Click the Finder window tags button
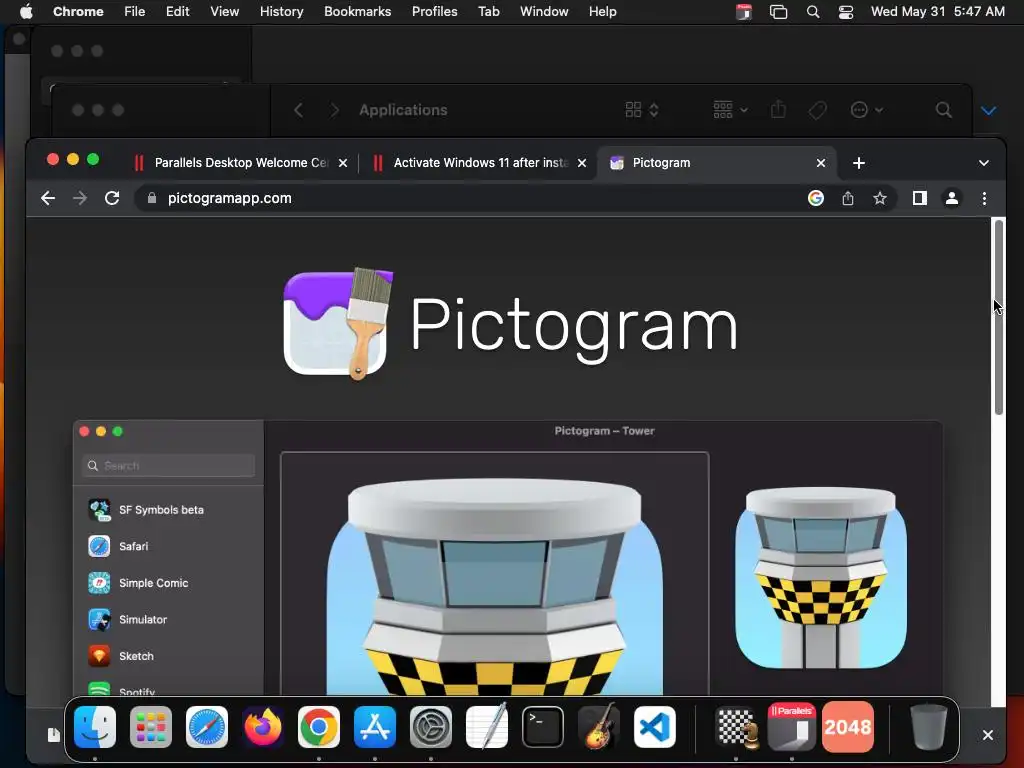The height and width of the screenshot is (768, 1024). (x=817, y=110)
